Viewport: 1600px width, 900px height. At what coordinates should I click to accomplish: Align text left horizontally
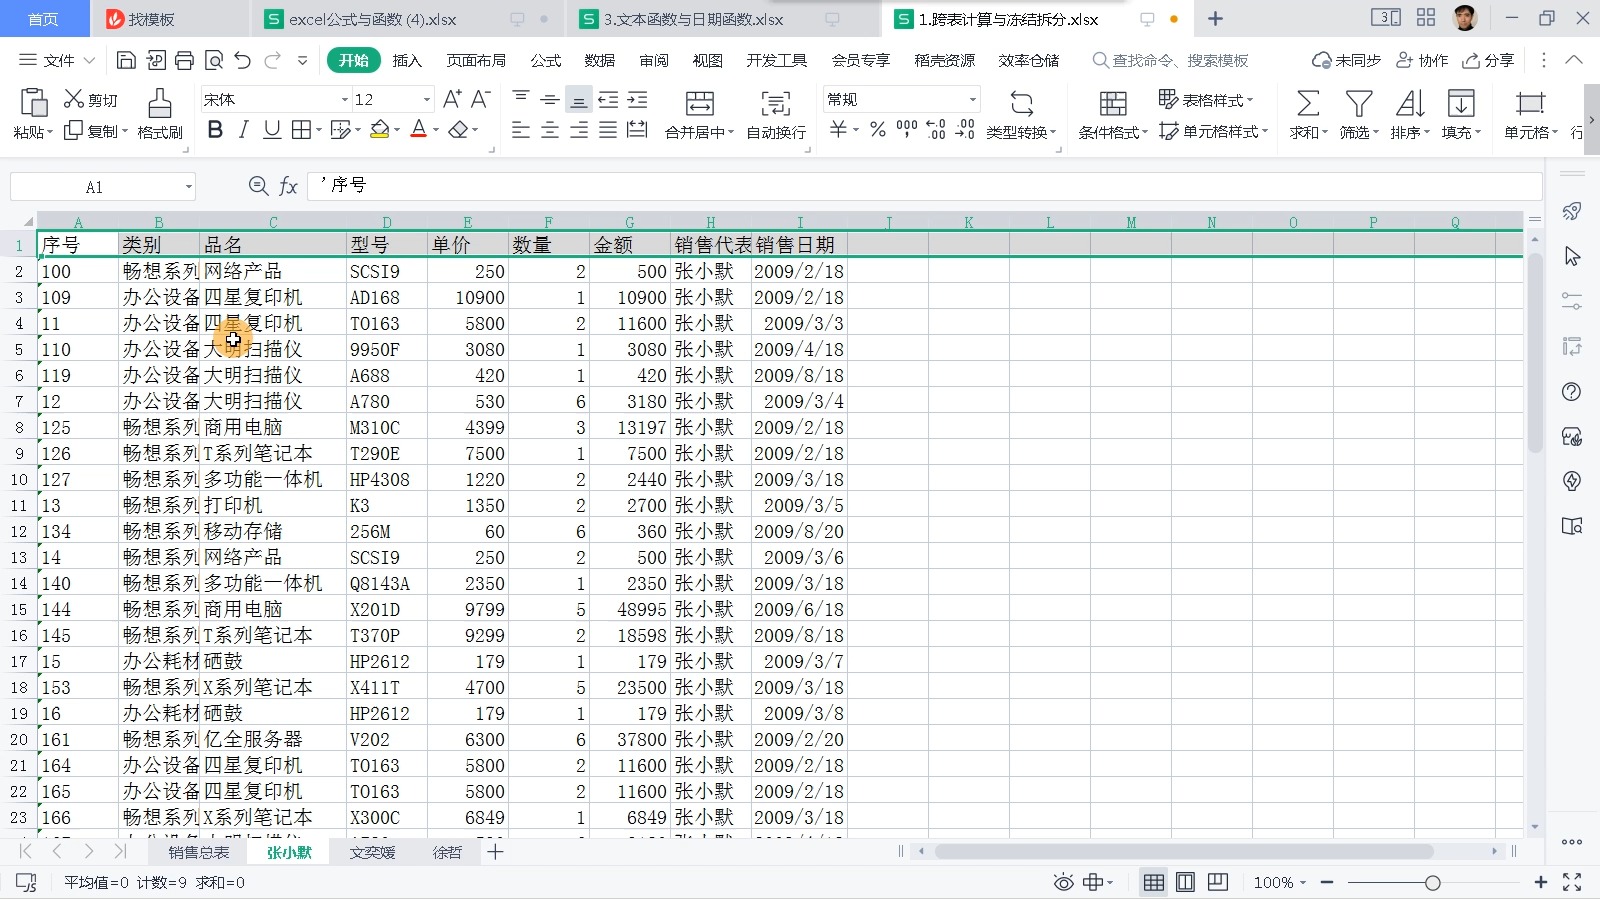point(520,130)
